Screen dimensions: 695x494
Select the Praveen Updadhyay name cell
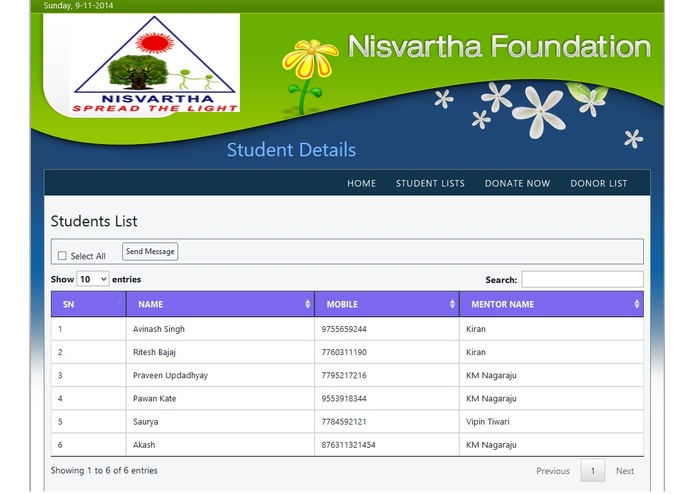tap(220, 375)
